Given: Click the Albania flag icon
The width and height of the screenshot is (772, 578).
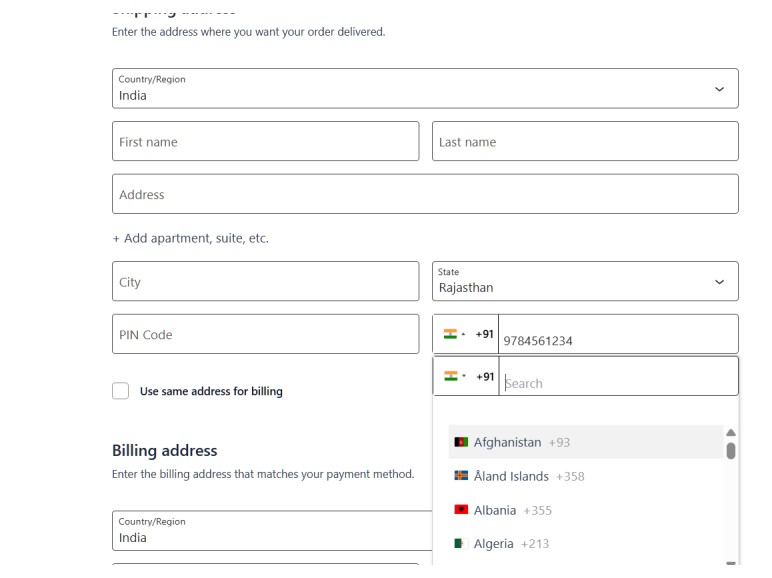Looking at the screenshot, I should 461,511.
